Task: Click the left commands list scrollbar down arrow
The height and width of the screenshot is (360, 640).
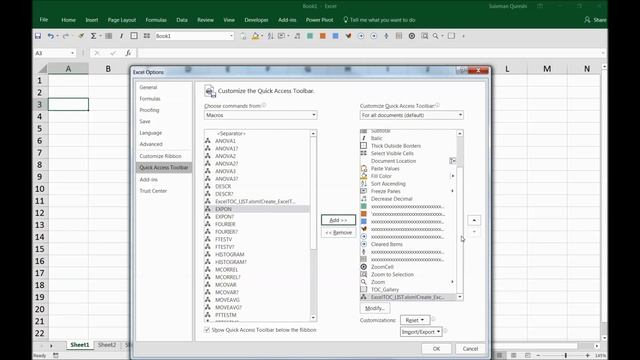Action: (x=313, y=318)
